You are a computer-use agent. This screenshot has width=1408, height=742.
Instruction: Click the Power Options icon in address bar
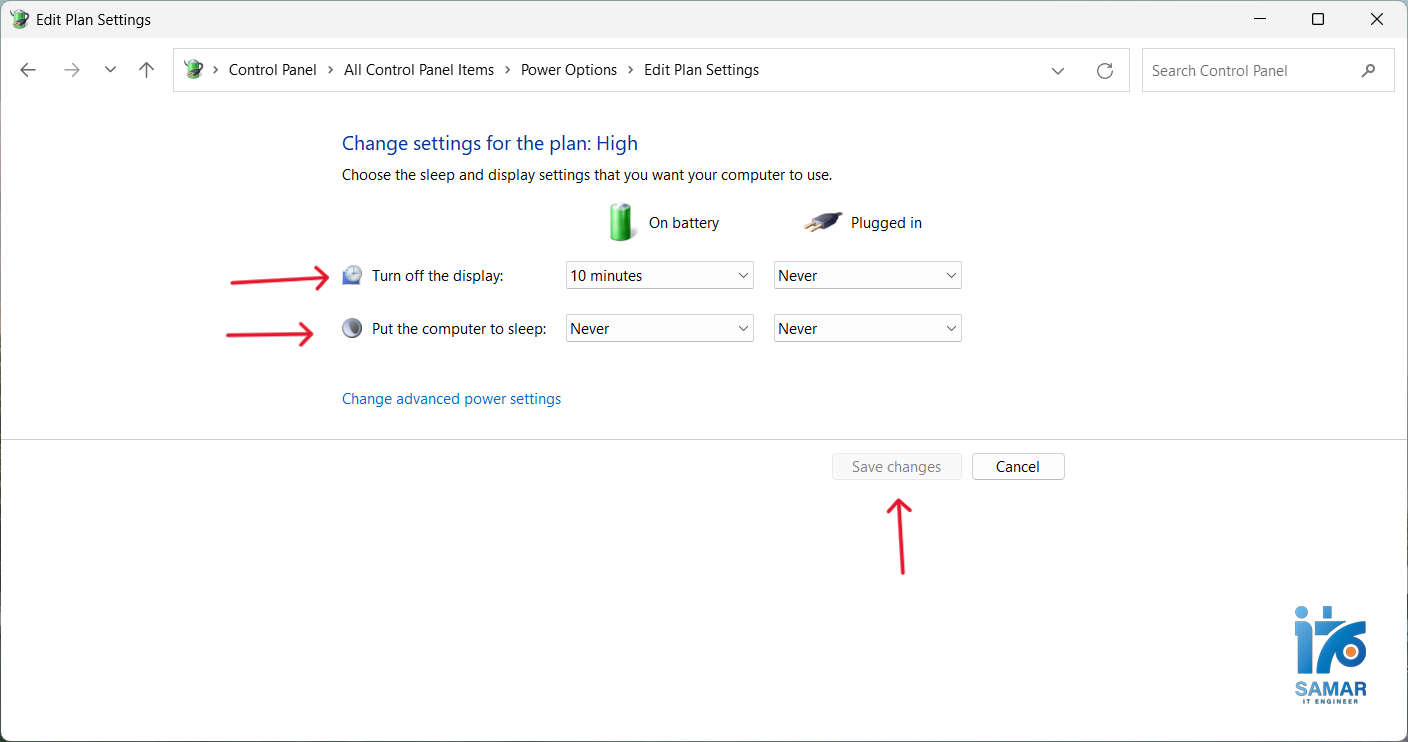194,70
